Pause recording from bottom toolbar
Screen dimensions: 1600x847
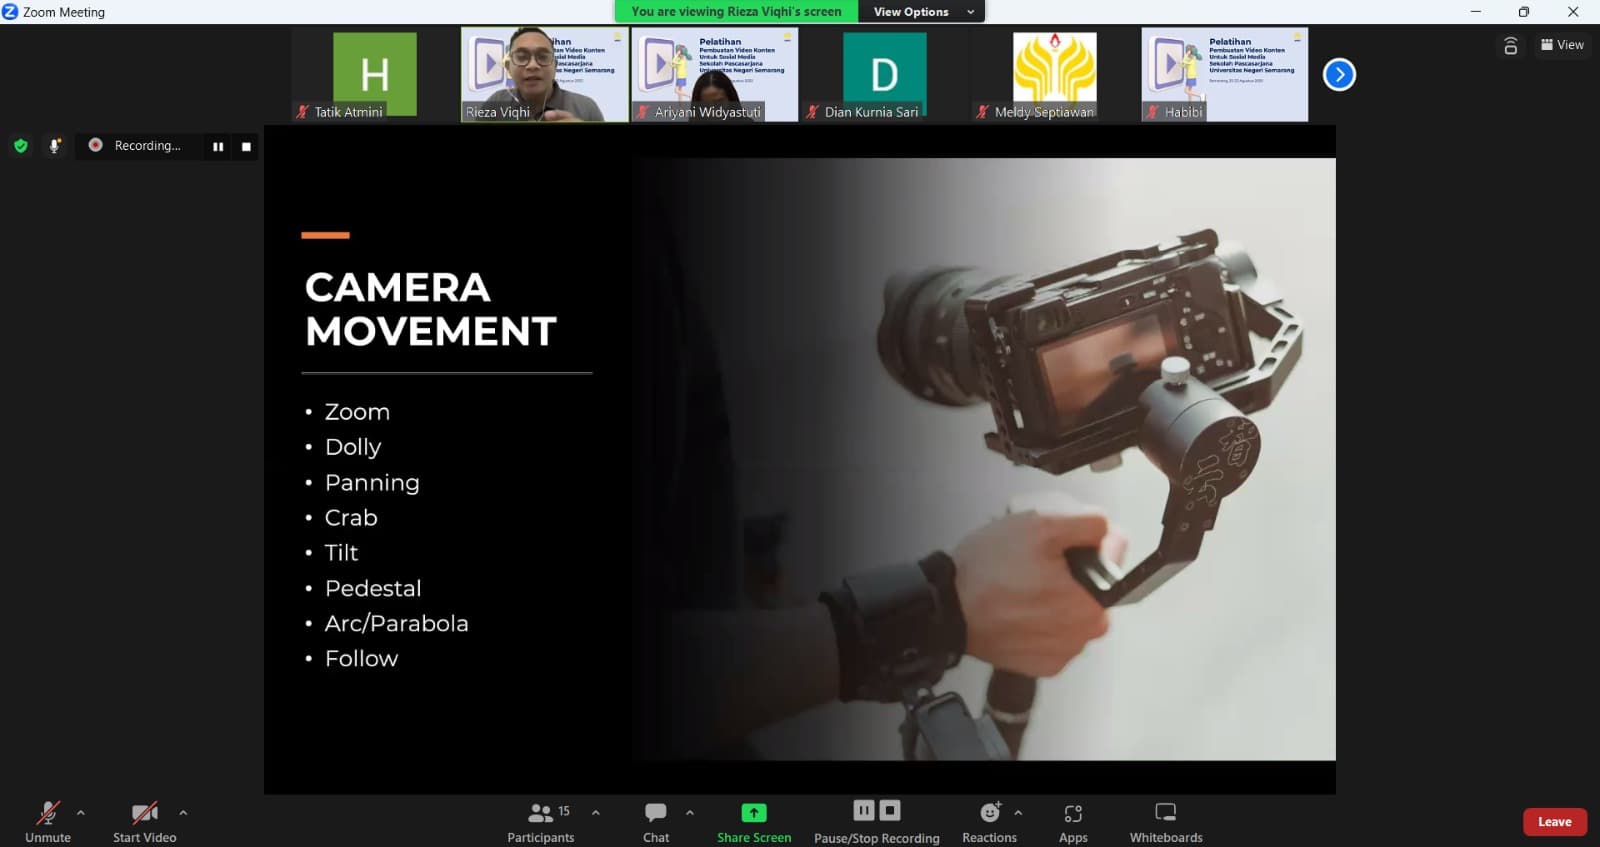864,810
